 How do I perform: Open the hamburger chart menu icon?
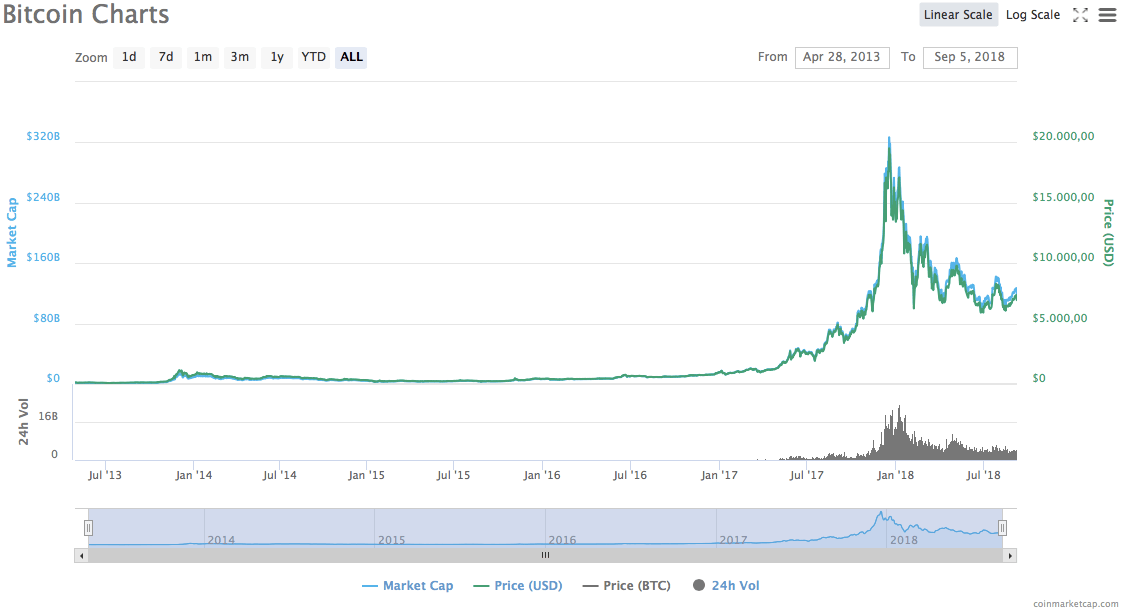[1107, 15]
